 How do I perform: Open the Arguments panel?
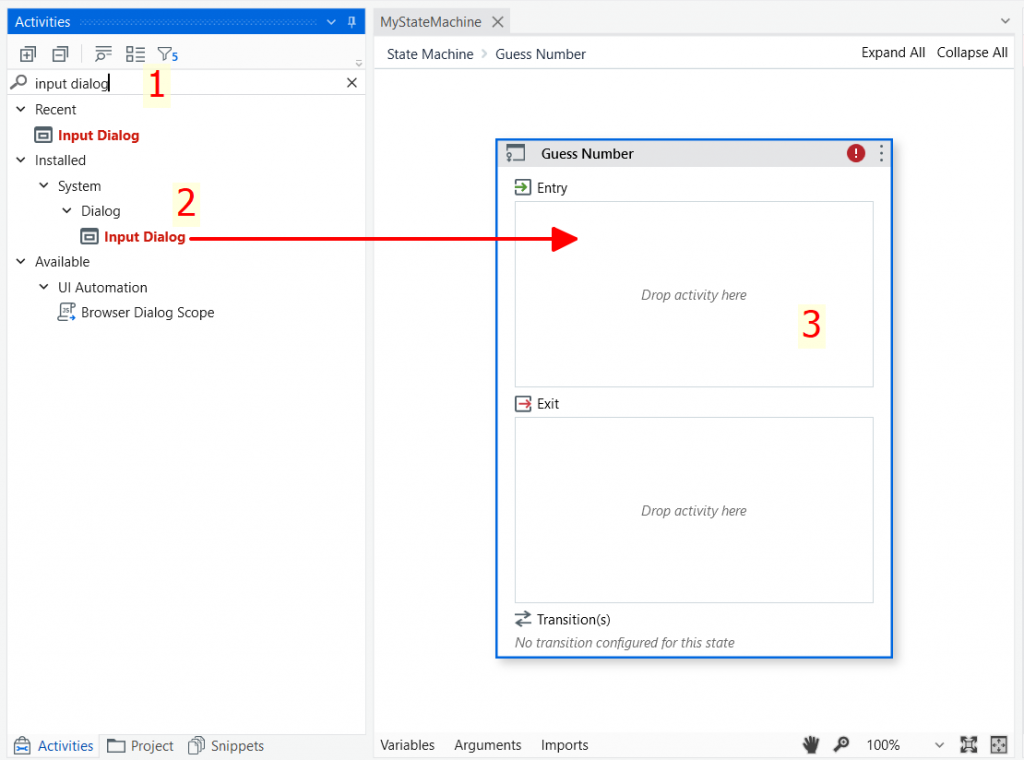pos(488,745)
